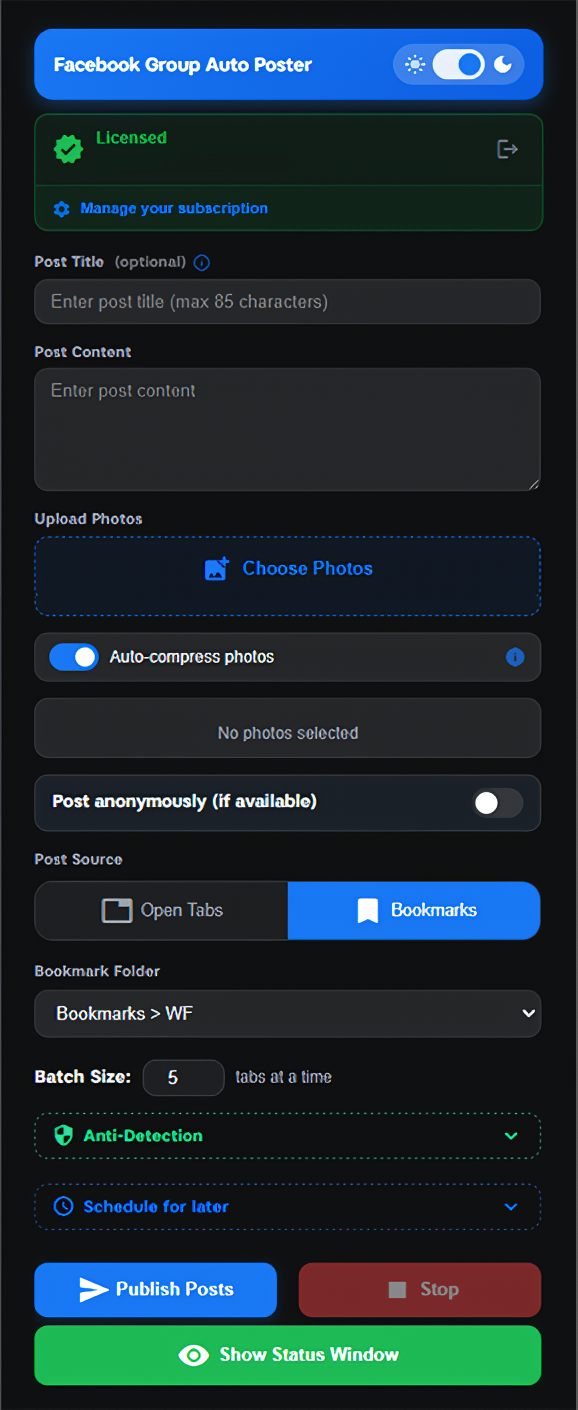Click the clock icon on Schedule for later
This screenshot has height=1410, width=578.
[63, 1206]
